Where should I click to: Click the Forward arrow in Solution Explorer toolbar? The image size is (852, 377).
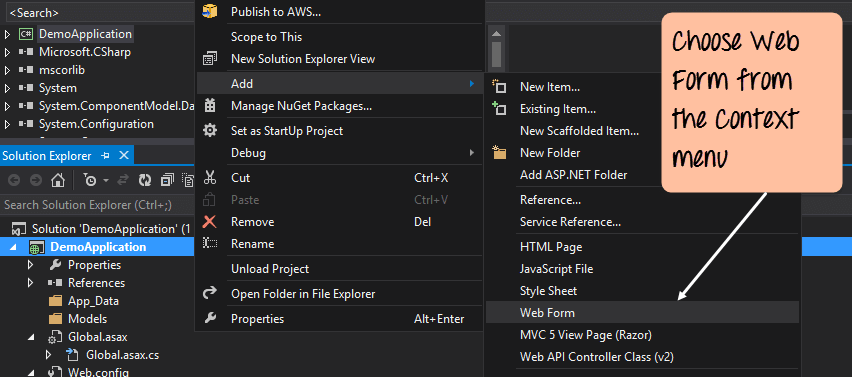pos(36,180)
